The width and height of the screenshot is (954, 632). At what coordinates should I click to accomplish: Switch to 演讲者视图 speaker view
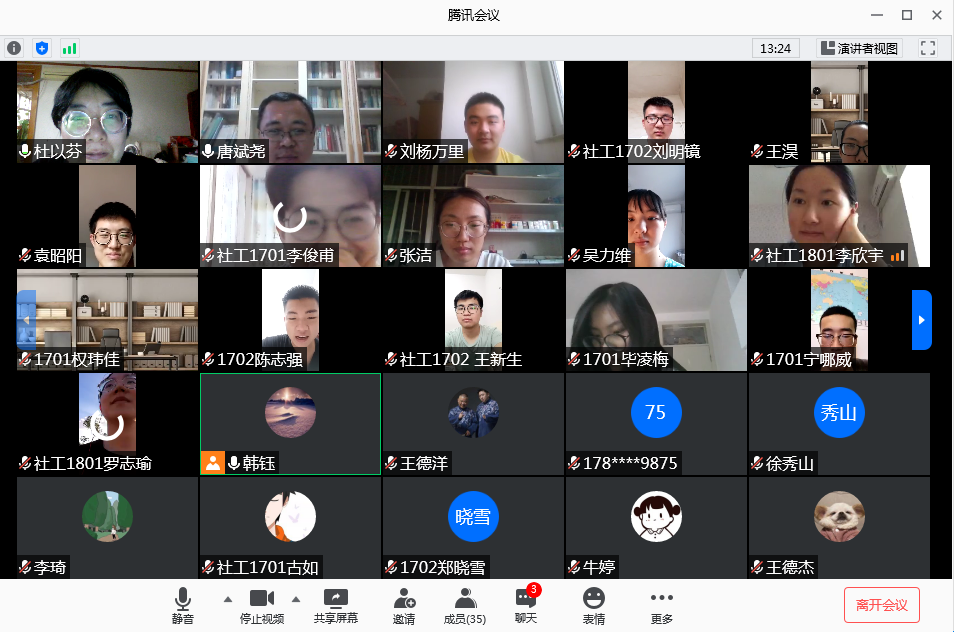click(859, 47)
